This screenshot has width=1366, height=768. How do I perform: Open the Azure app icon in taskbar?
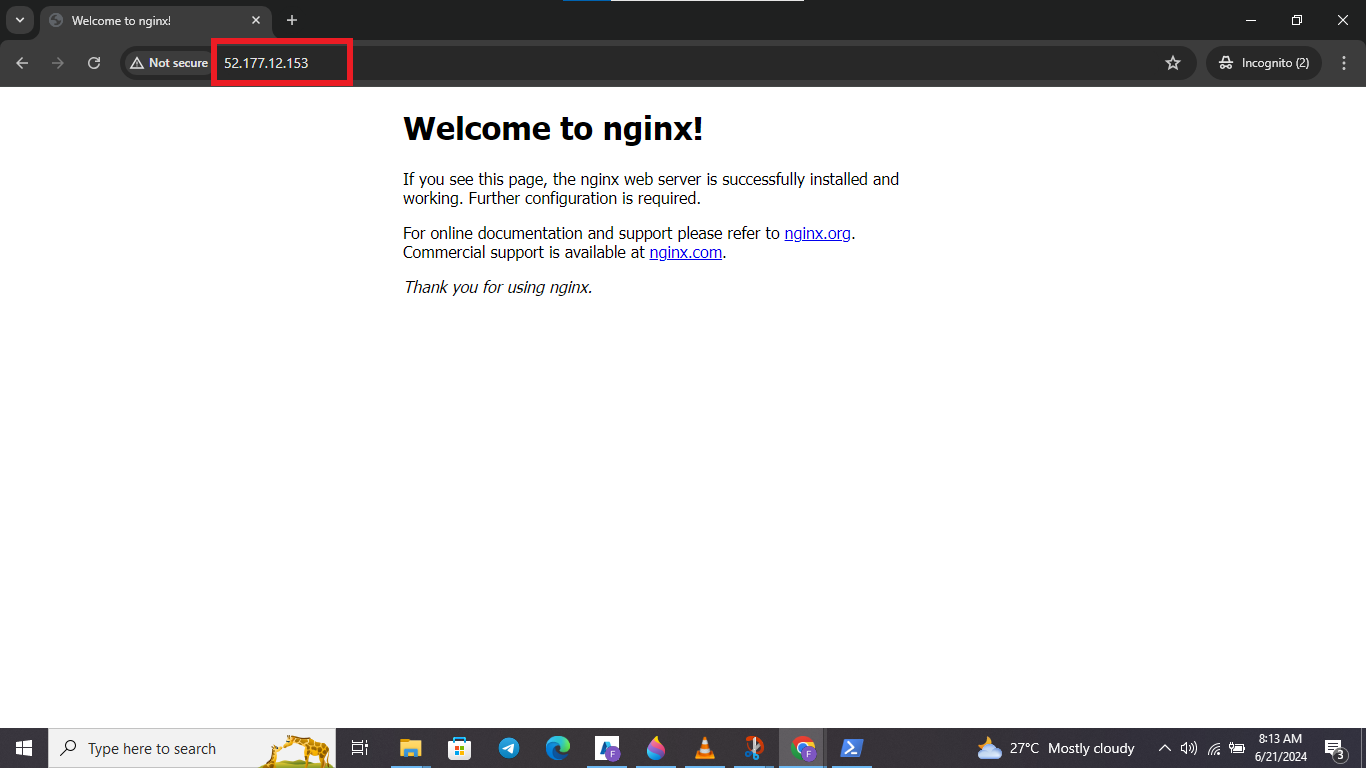(607, 748)
